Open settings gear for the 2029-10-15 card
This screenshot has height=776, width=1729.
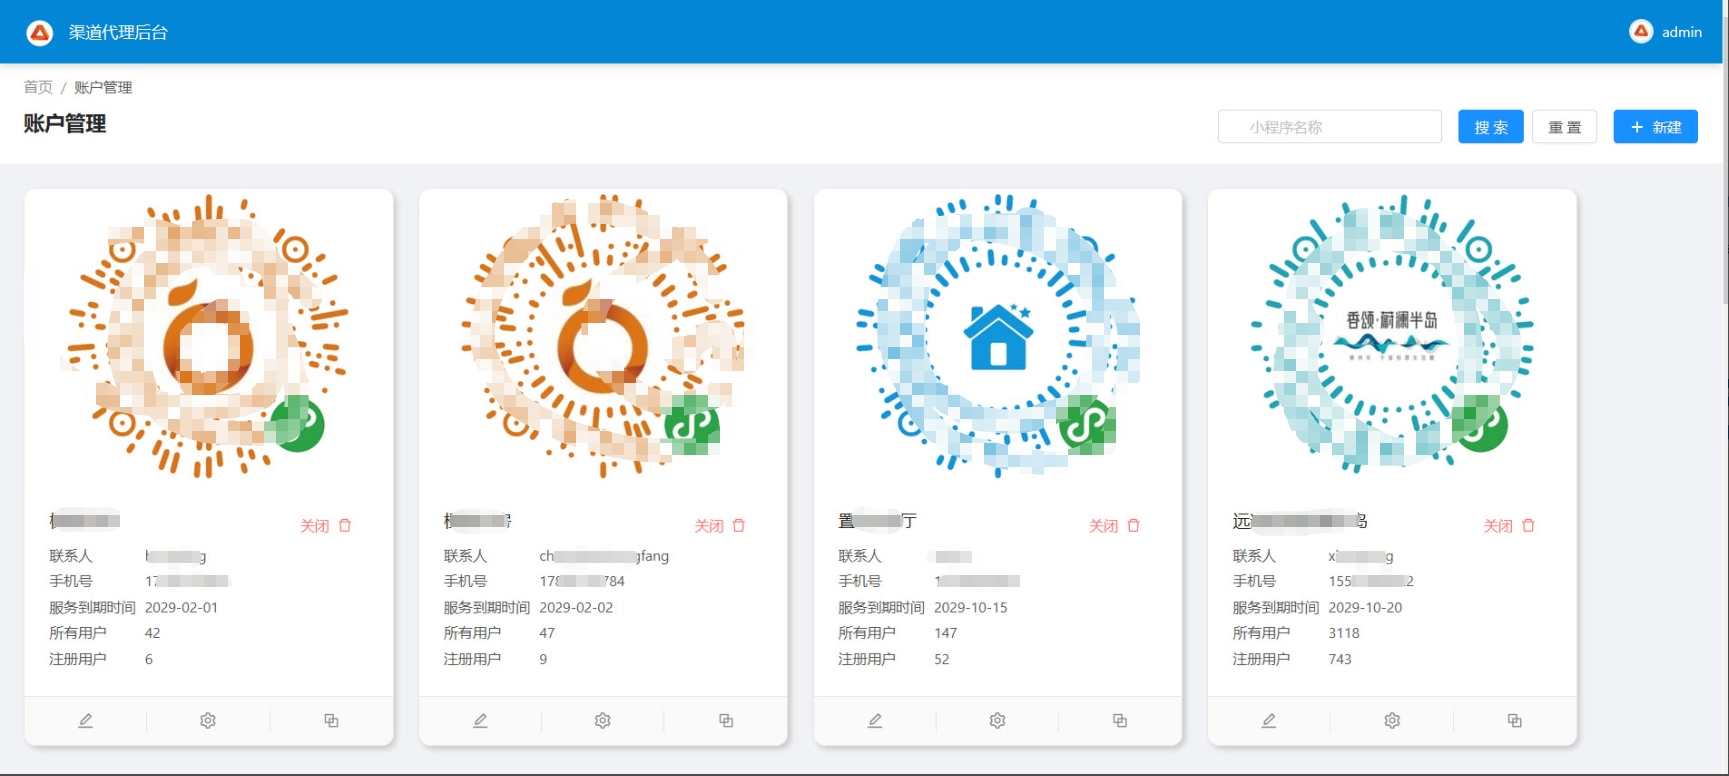pos(997,721)
